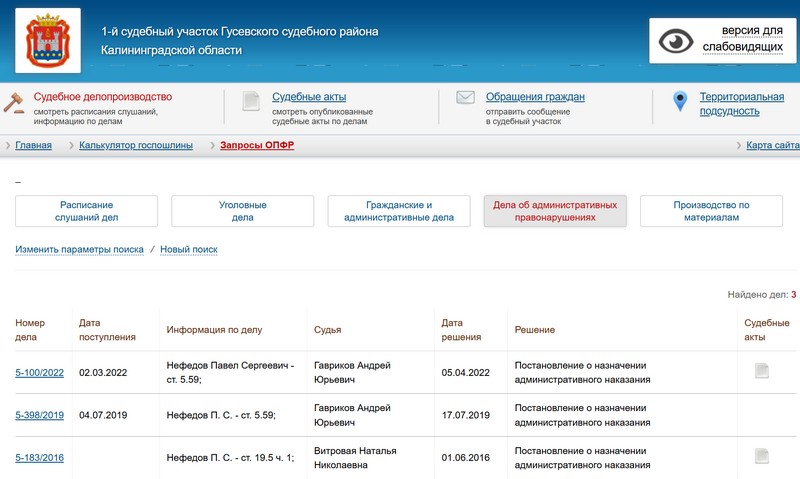800x479 pixels.
Task: Click the gavel icon near Судебное делопроизводство
Action: (14, 103)
